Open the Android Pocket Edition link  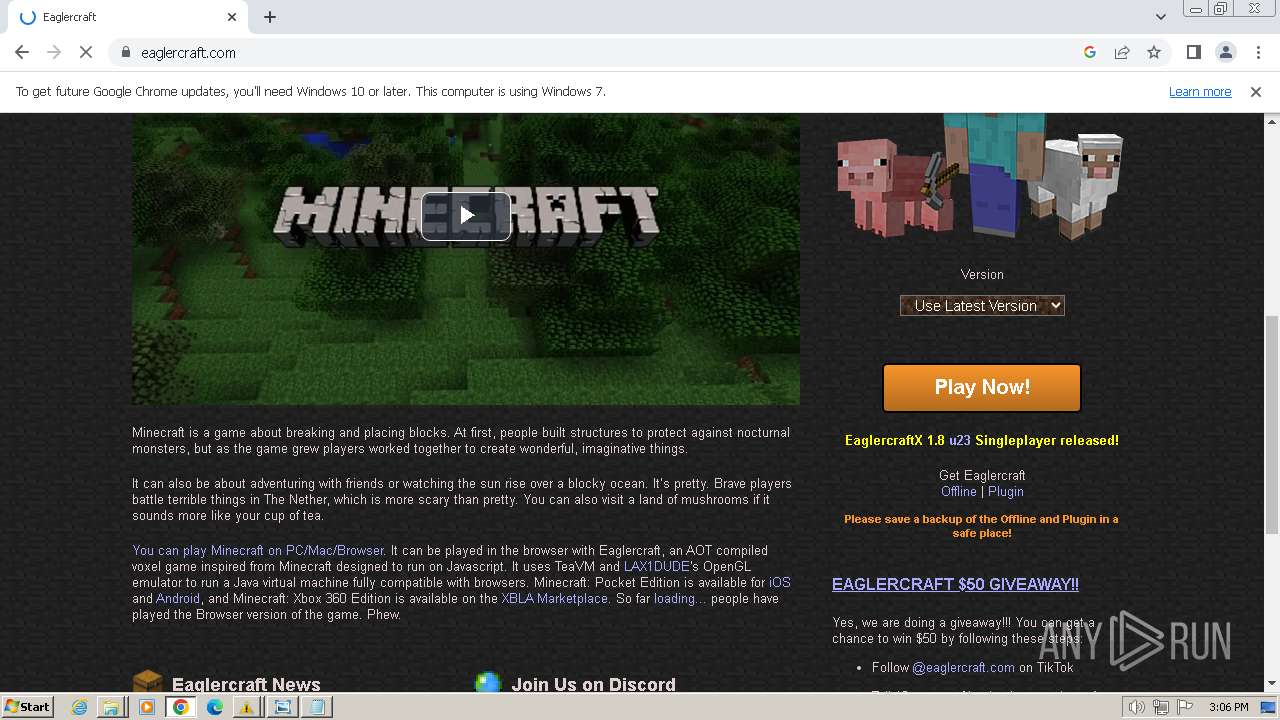(178, 598)
